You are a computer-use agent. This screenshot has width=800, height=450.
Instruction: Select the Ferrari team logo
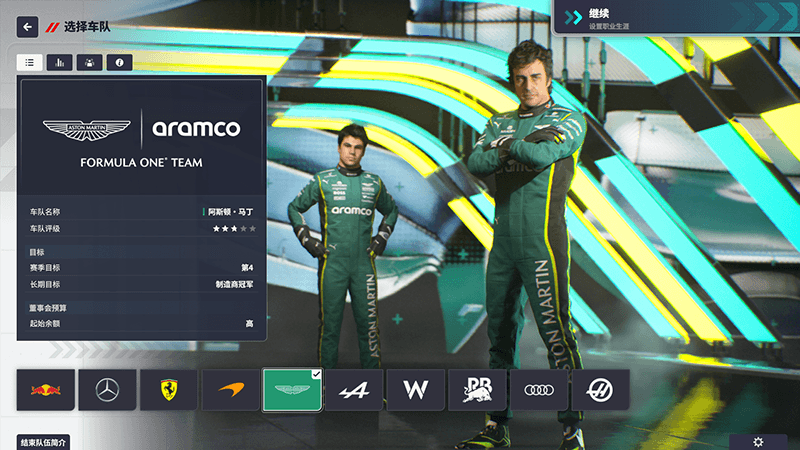coord(169,390)
